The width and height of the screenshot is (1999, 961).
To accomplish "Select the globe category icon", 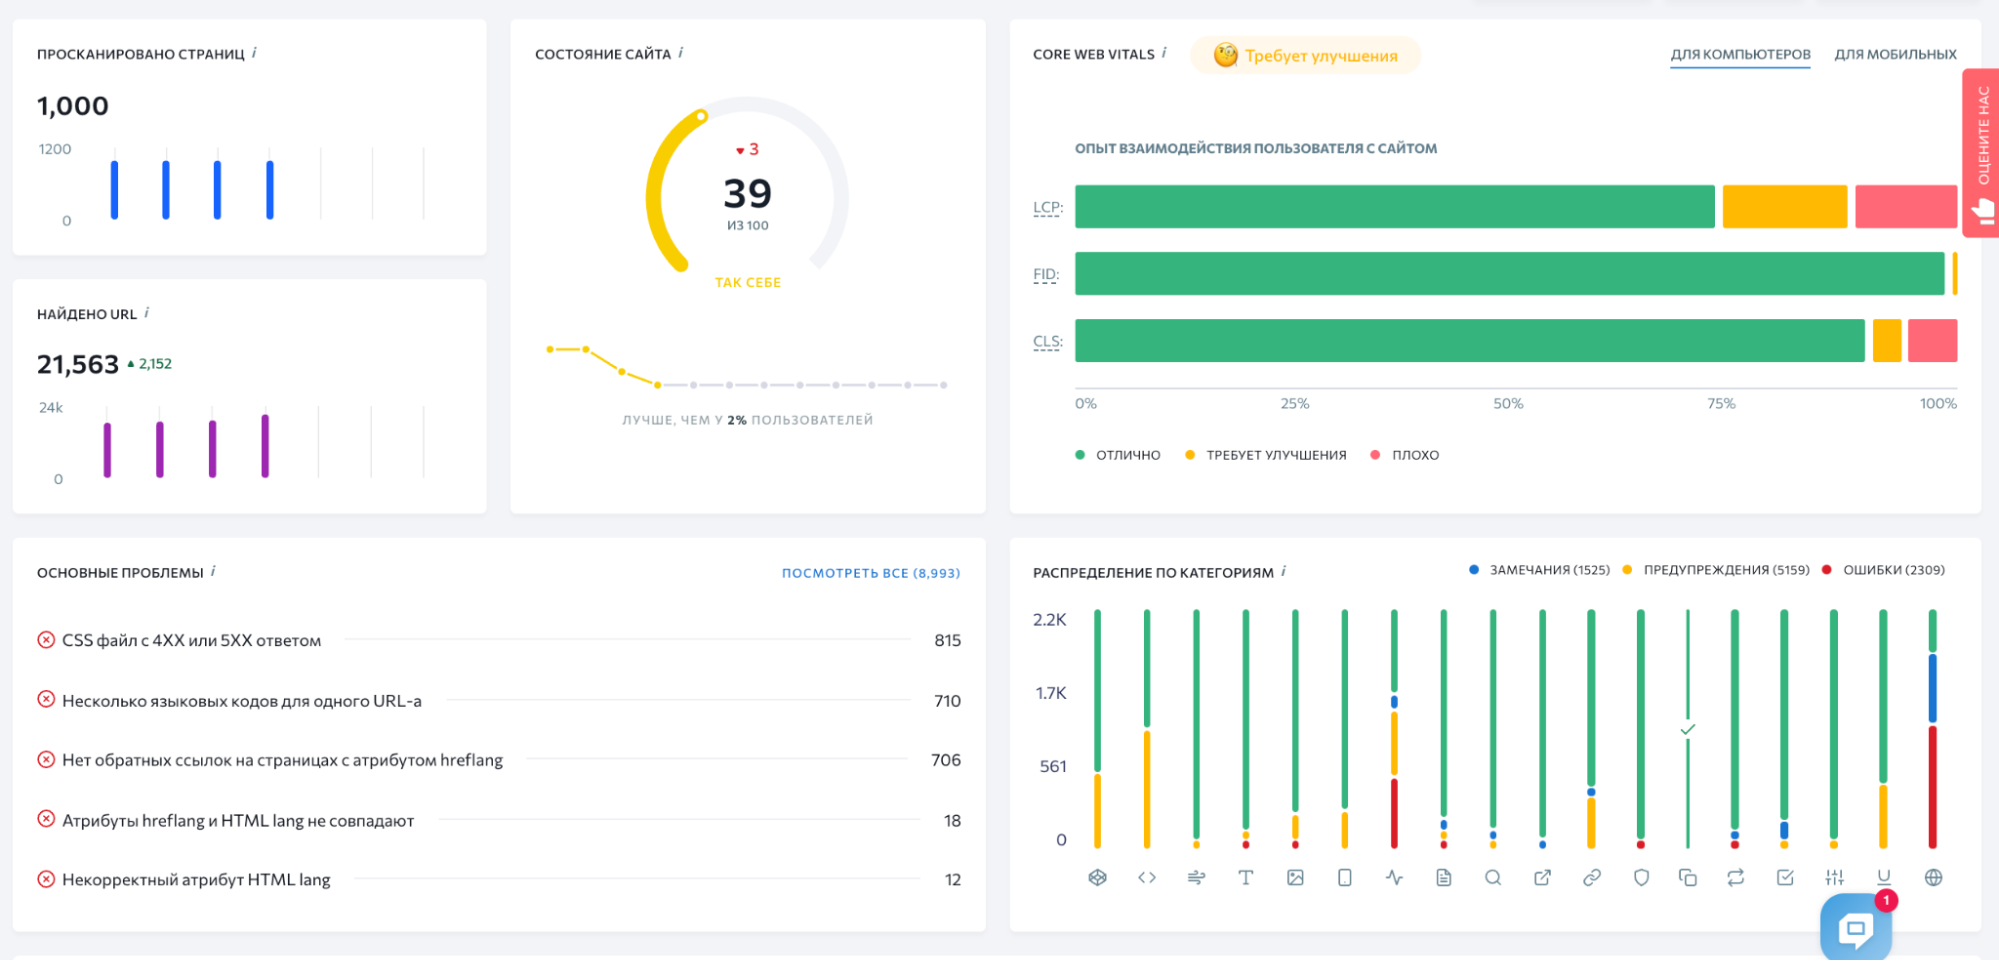I will pyautogui.click(x=1933, y=878).
